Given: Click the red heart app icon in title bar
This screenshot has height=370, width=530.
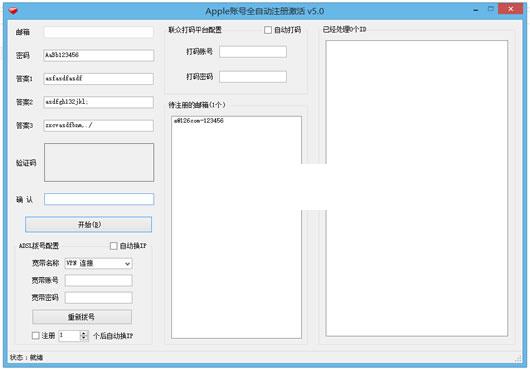Looking at the screenshot, I should (13, 11).
